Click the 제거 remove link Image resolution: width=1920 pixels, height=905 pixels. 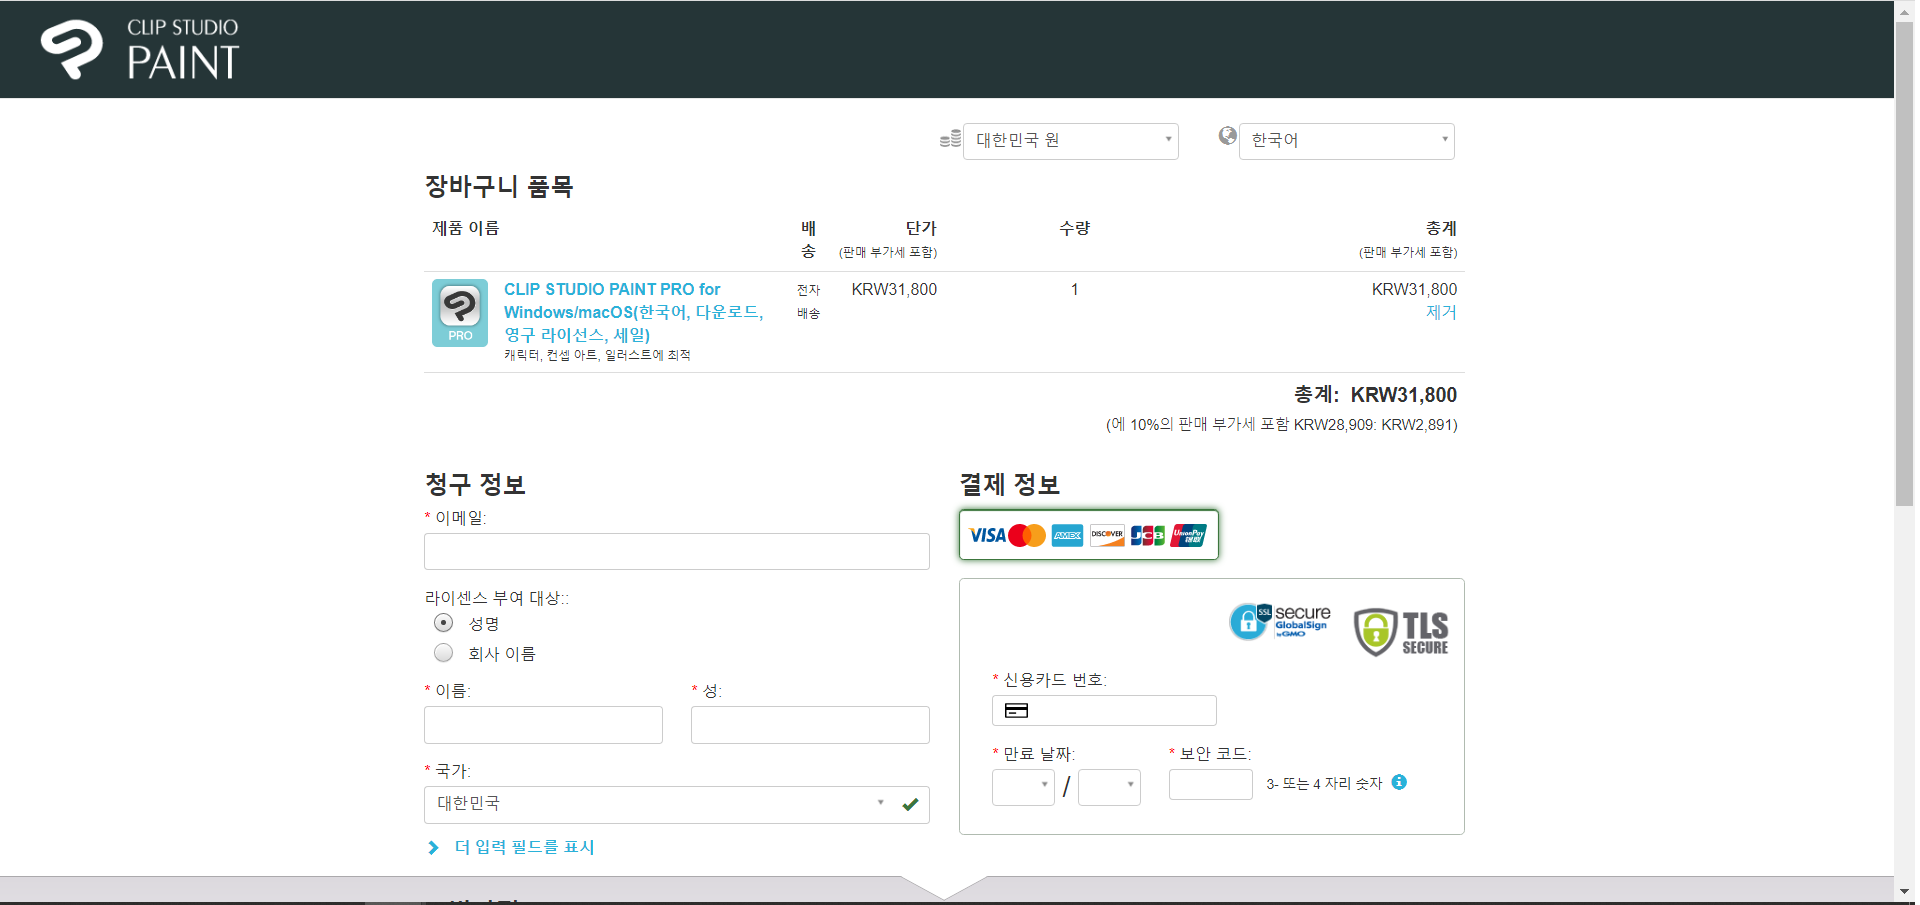[x=1441, y=312]
